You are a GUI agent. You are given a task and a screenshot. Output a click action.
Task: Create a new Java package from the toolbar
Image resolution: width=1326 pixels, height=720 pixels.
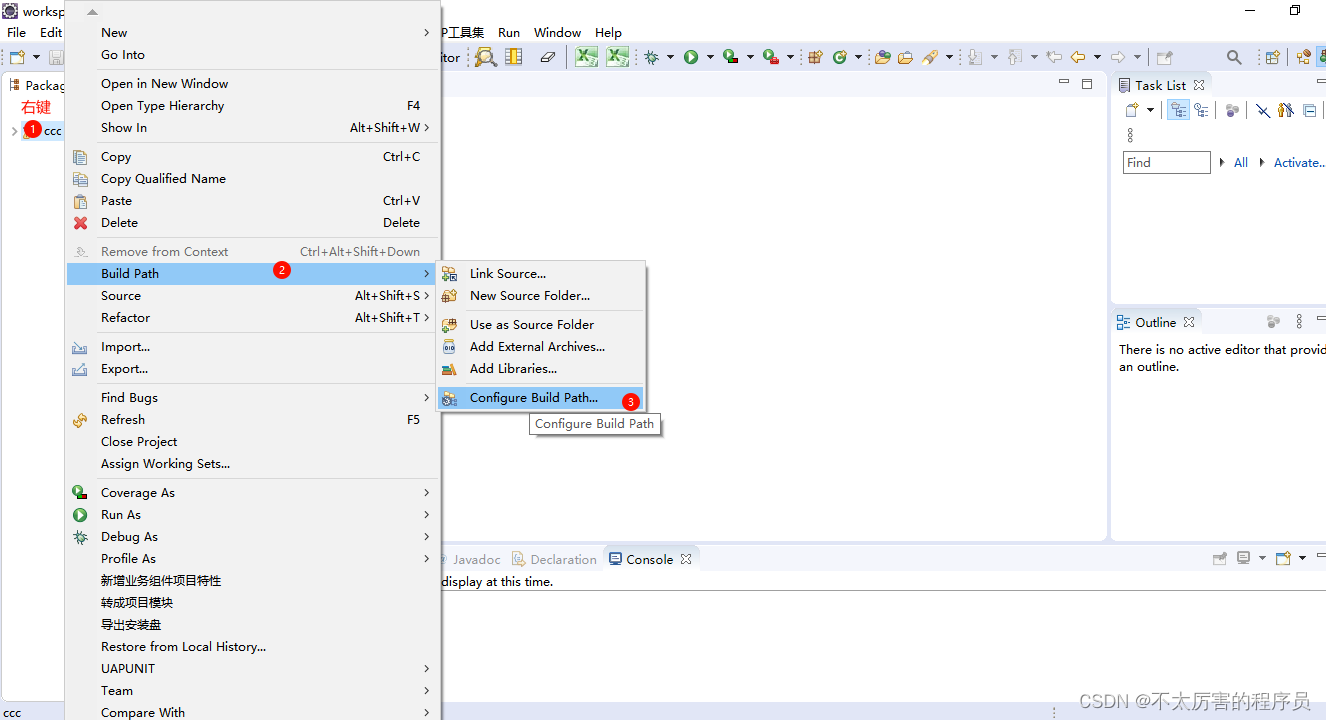pos(815,57)
